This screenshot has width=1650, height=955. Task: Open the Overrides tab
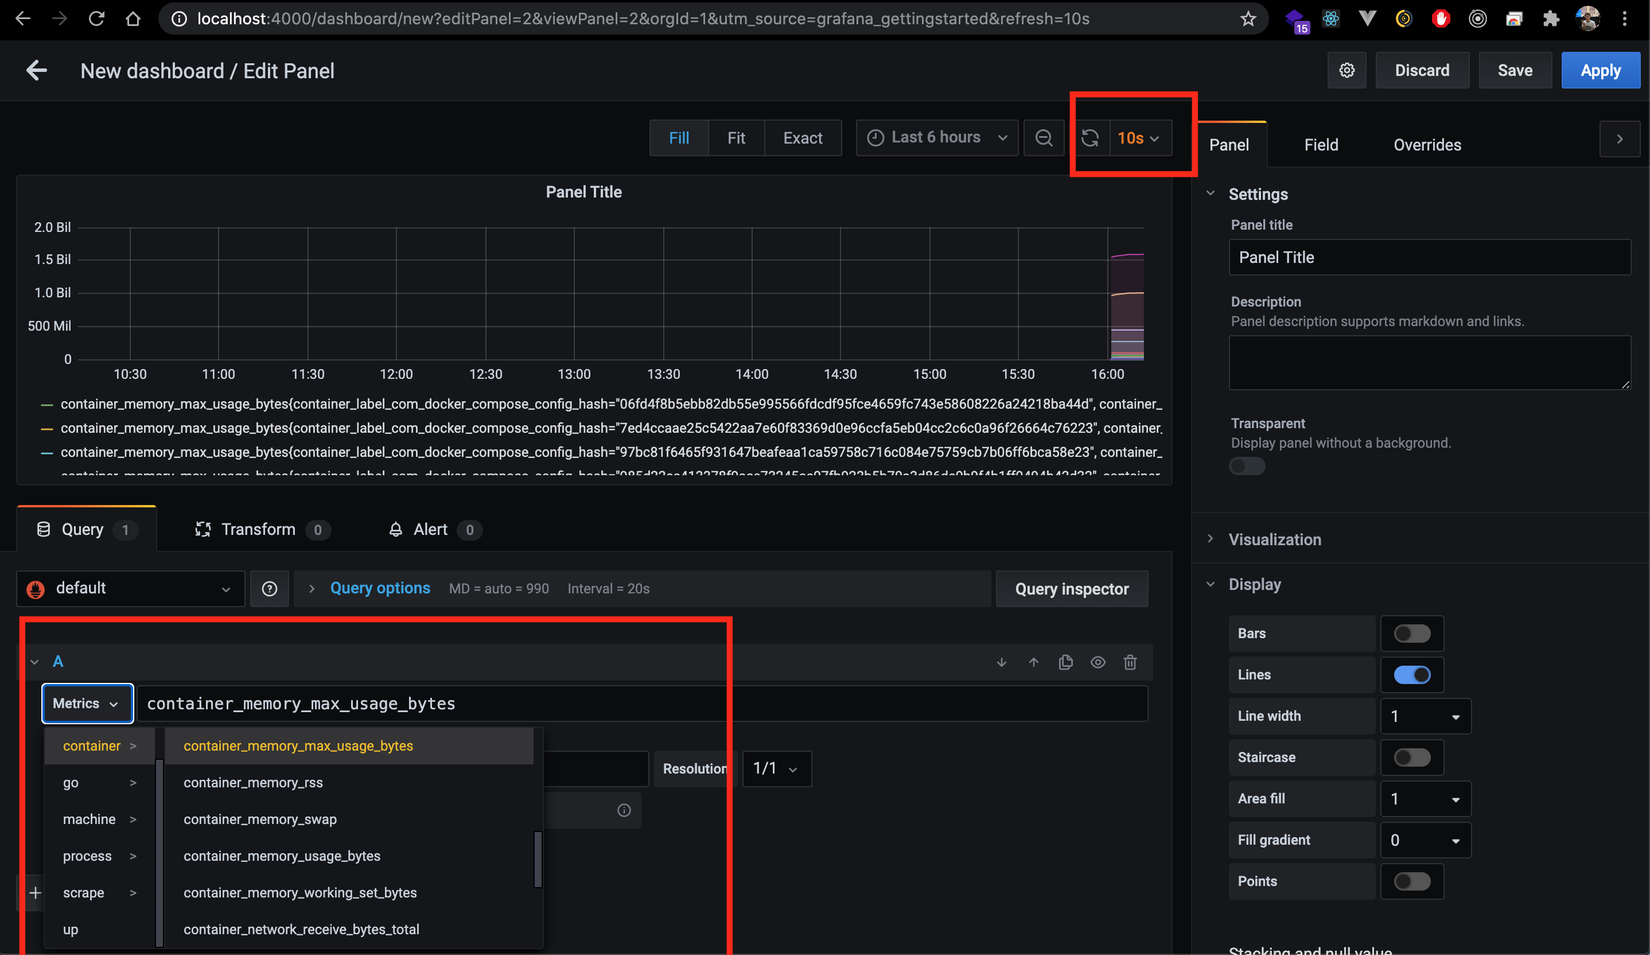[x=1427, y=145]
